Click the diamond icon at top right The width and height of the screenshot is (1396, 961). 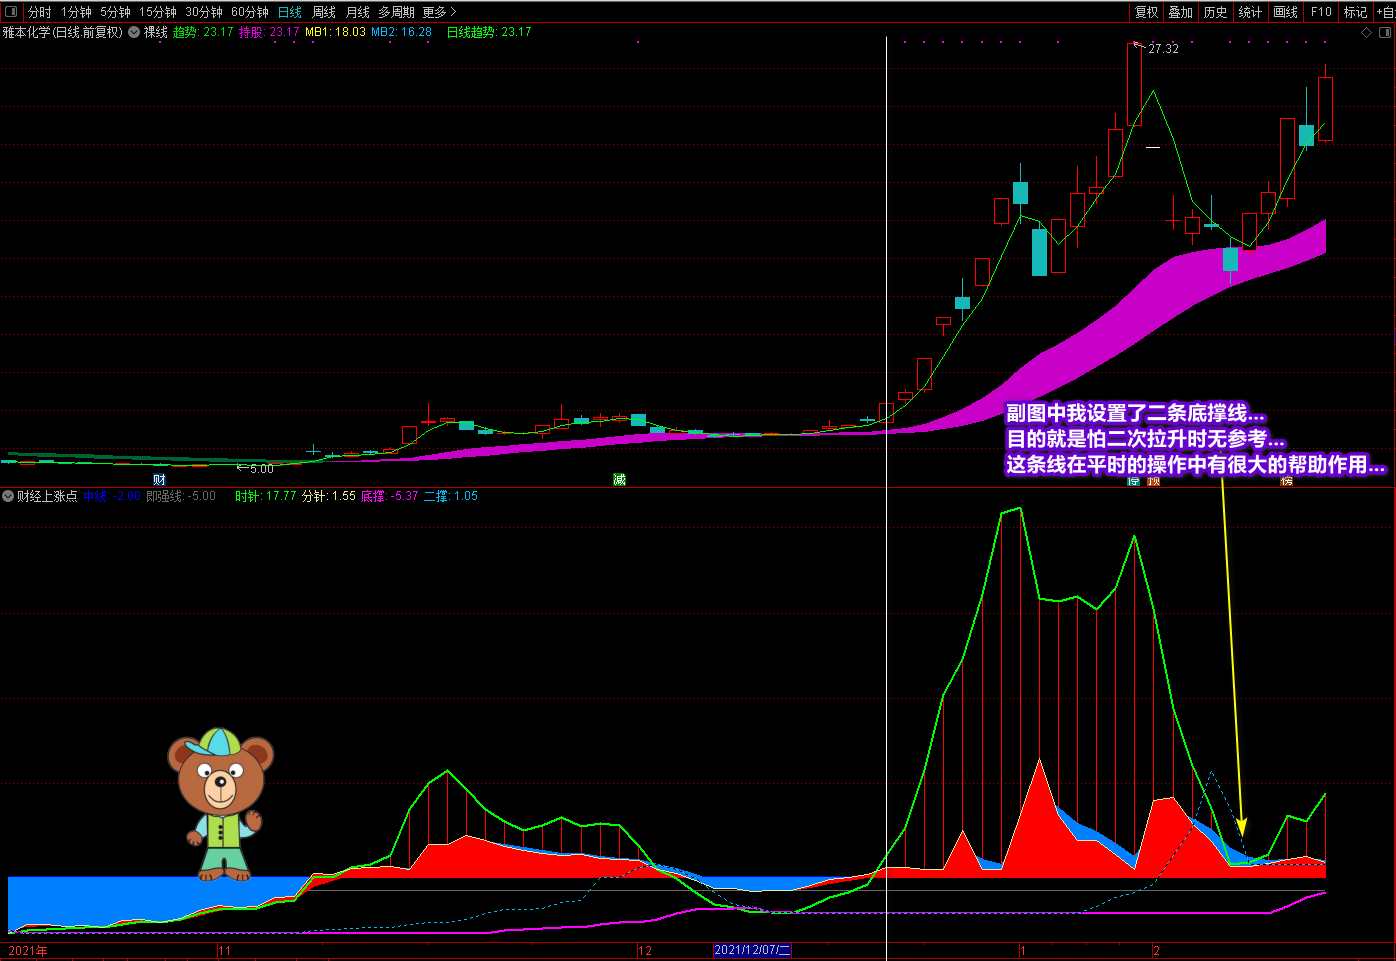coord(1367,33)
